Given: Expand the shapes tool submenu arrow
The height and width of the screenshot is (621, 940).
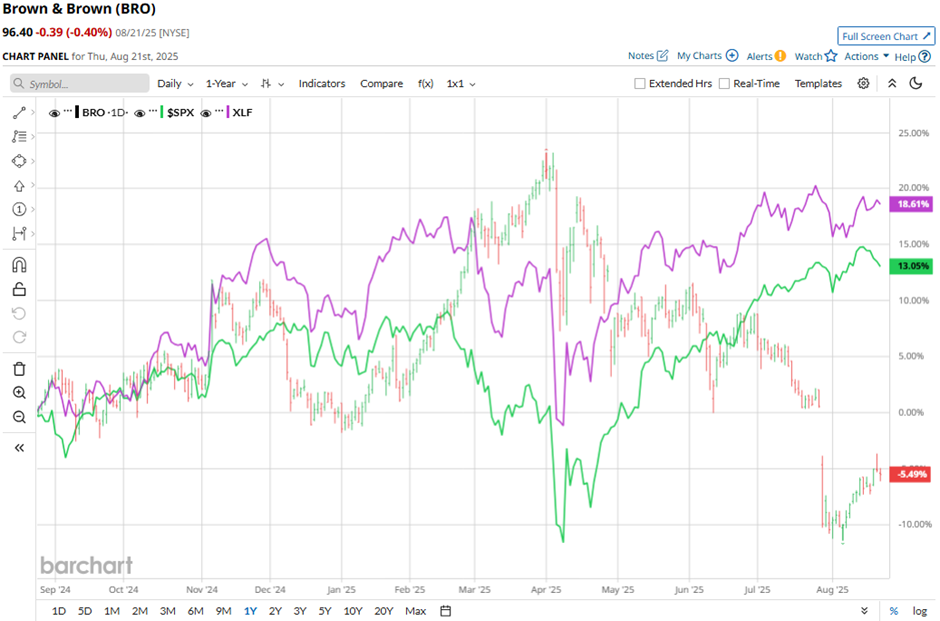Looking at the screenshot, I should click(x=32, y=161).
